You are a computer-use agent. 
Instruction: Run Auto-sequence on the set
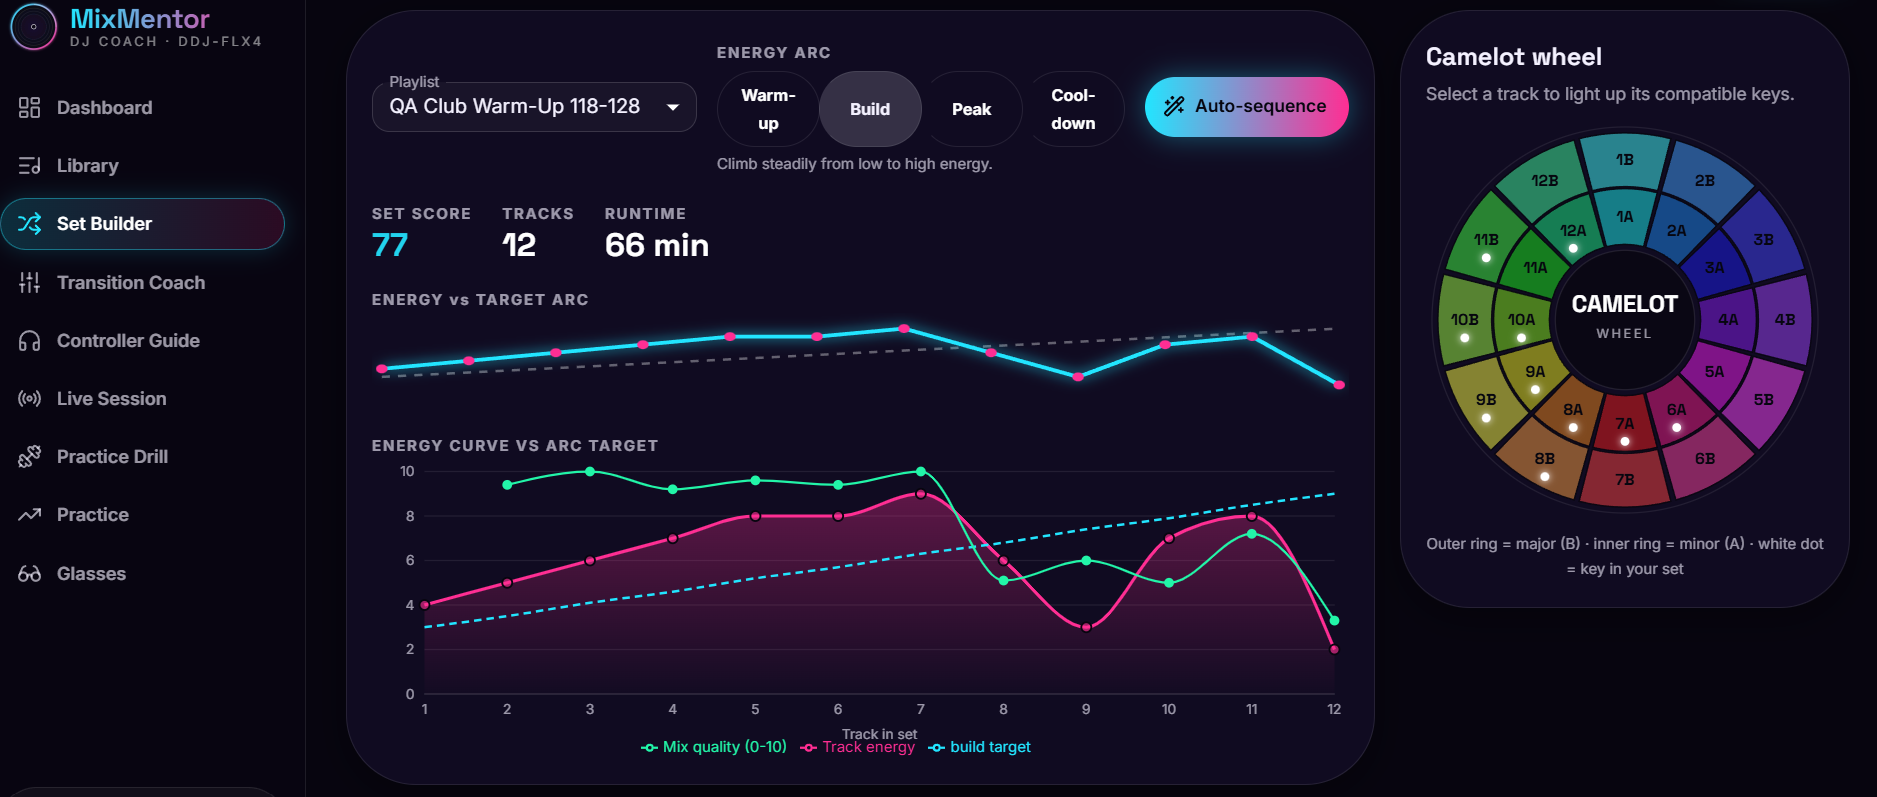(x=1246, y=107)
